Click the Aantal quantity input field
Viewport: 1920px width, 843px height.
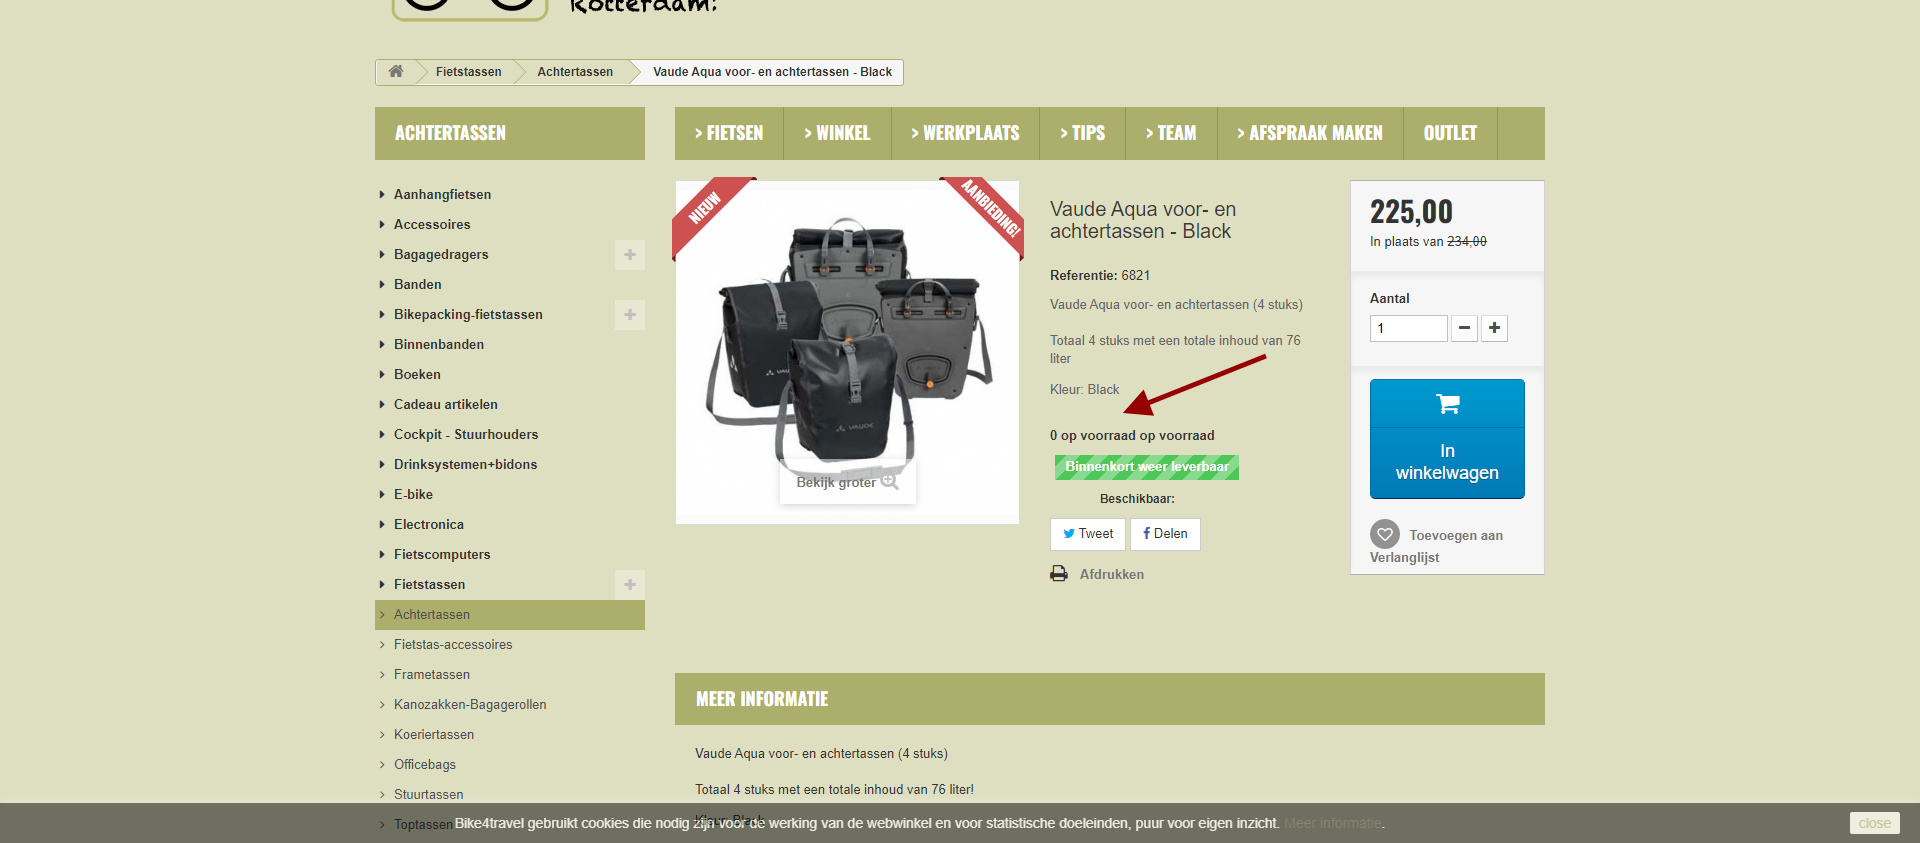coord(1408,328)
